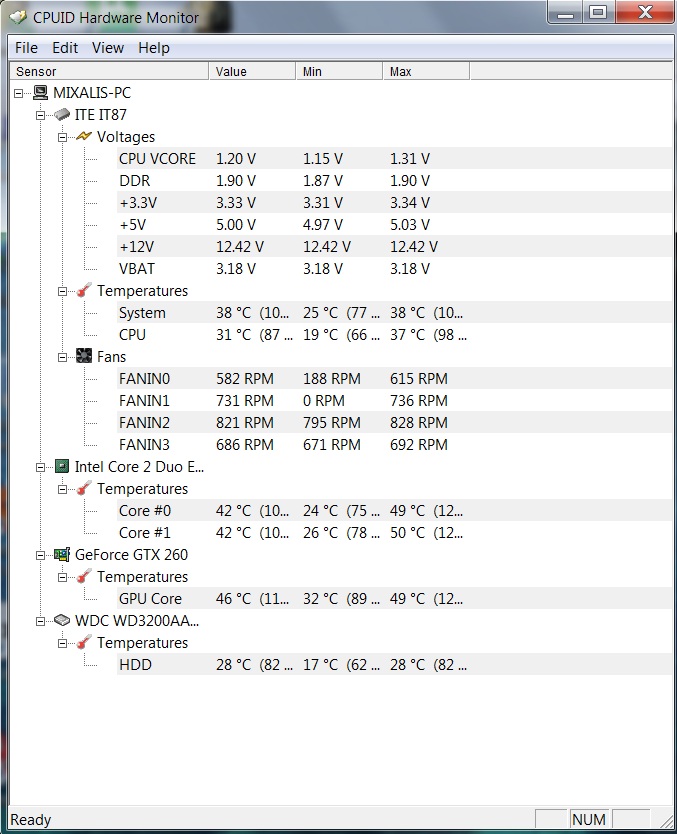677x834 pixels.
Task: Select the GPU Core row
Action: pos(394,598)
